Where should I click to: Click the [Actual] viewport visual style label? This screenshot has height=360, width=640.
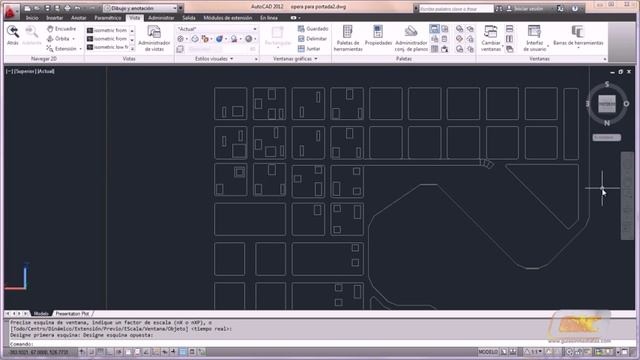coord(46,71)
